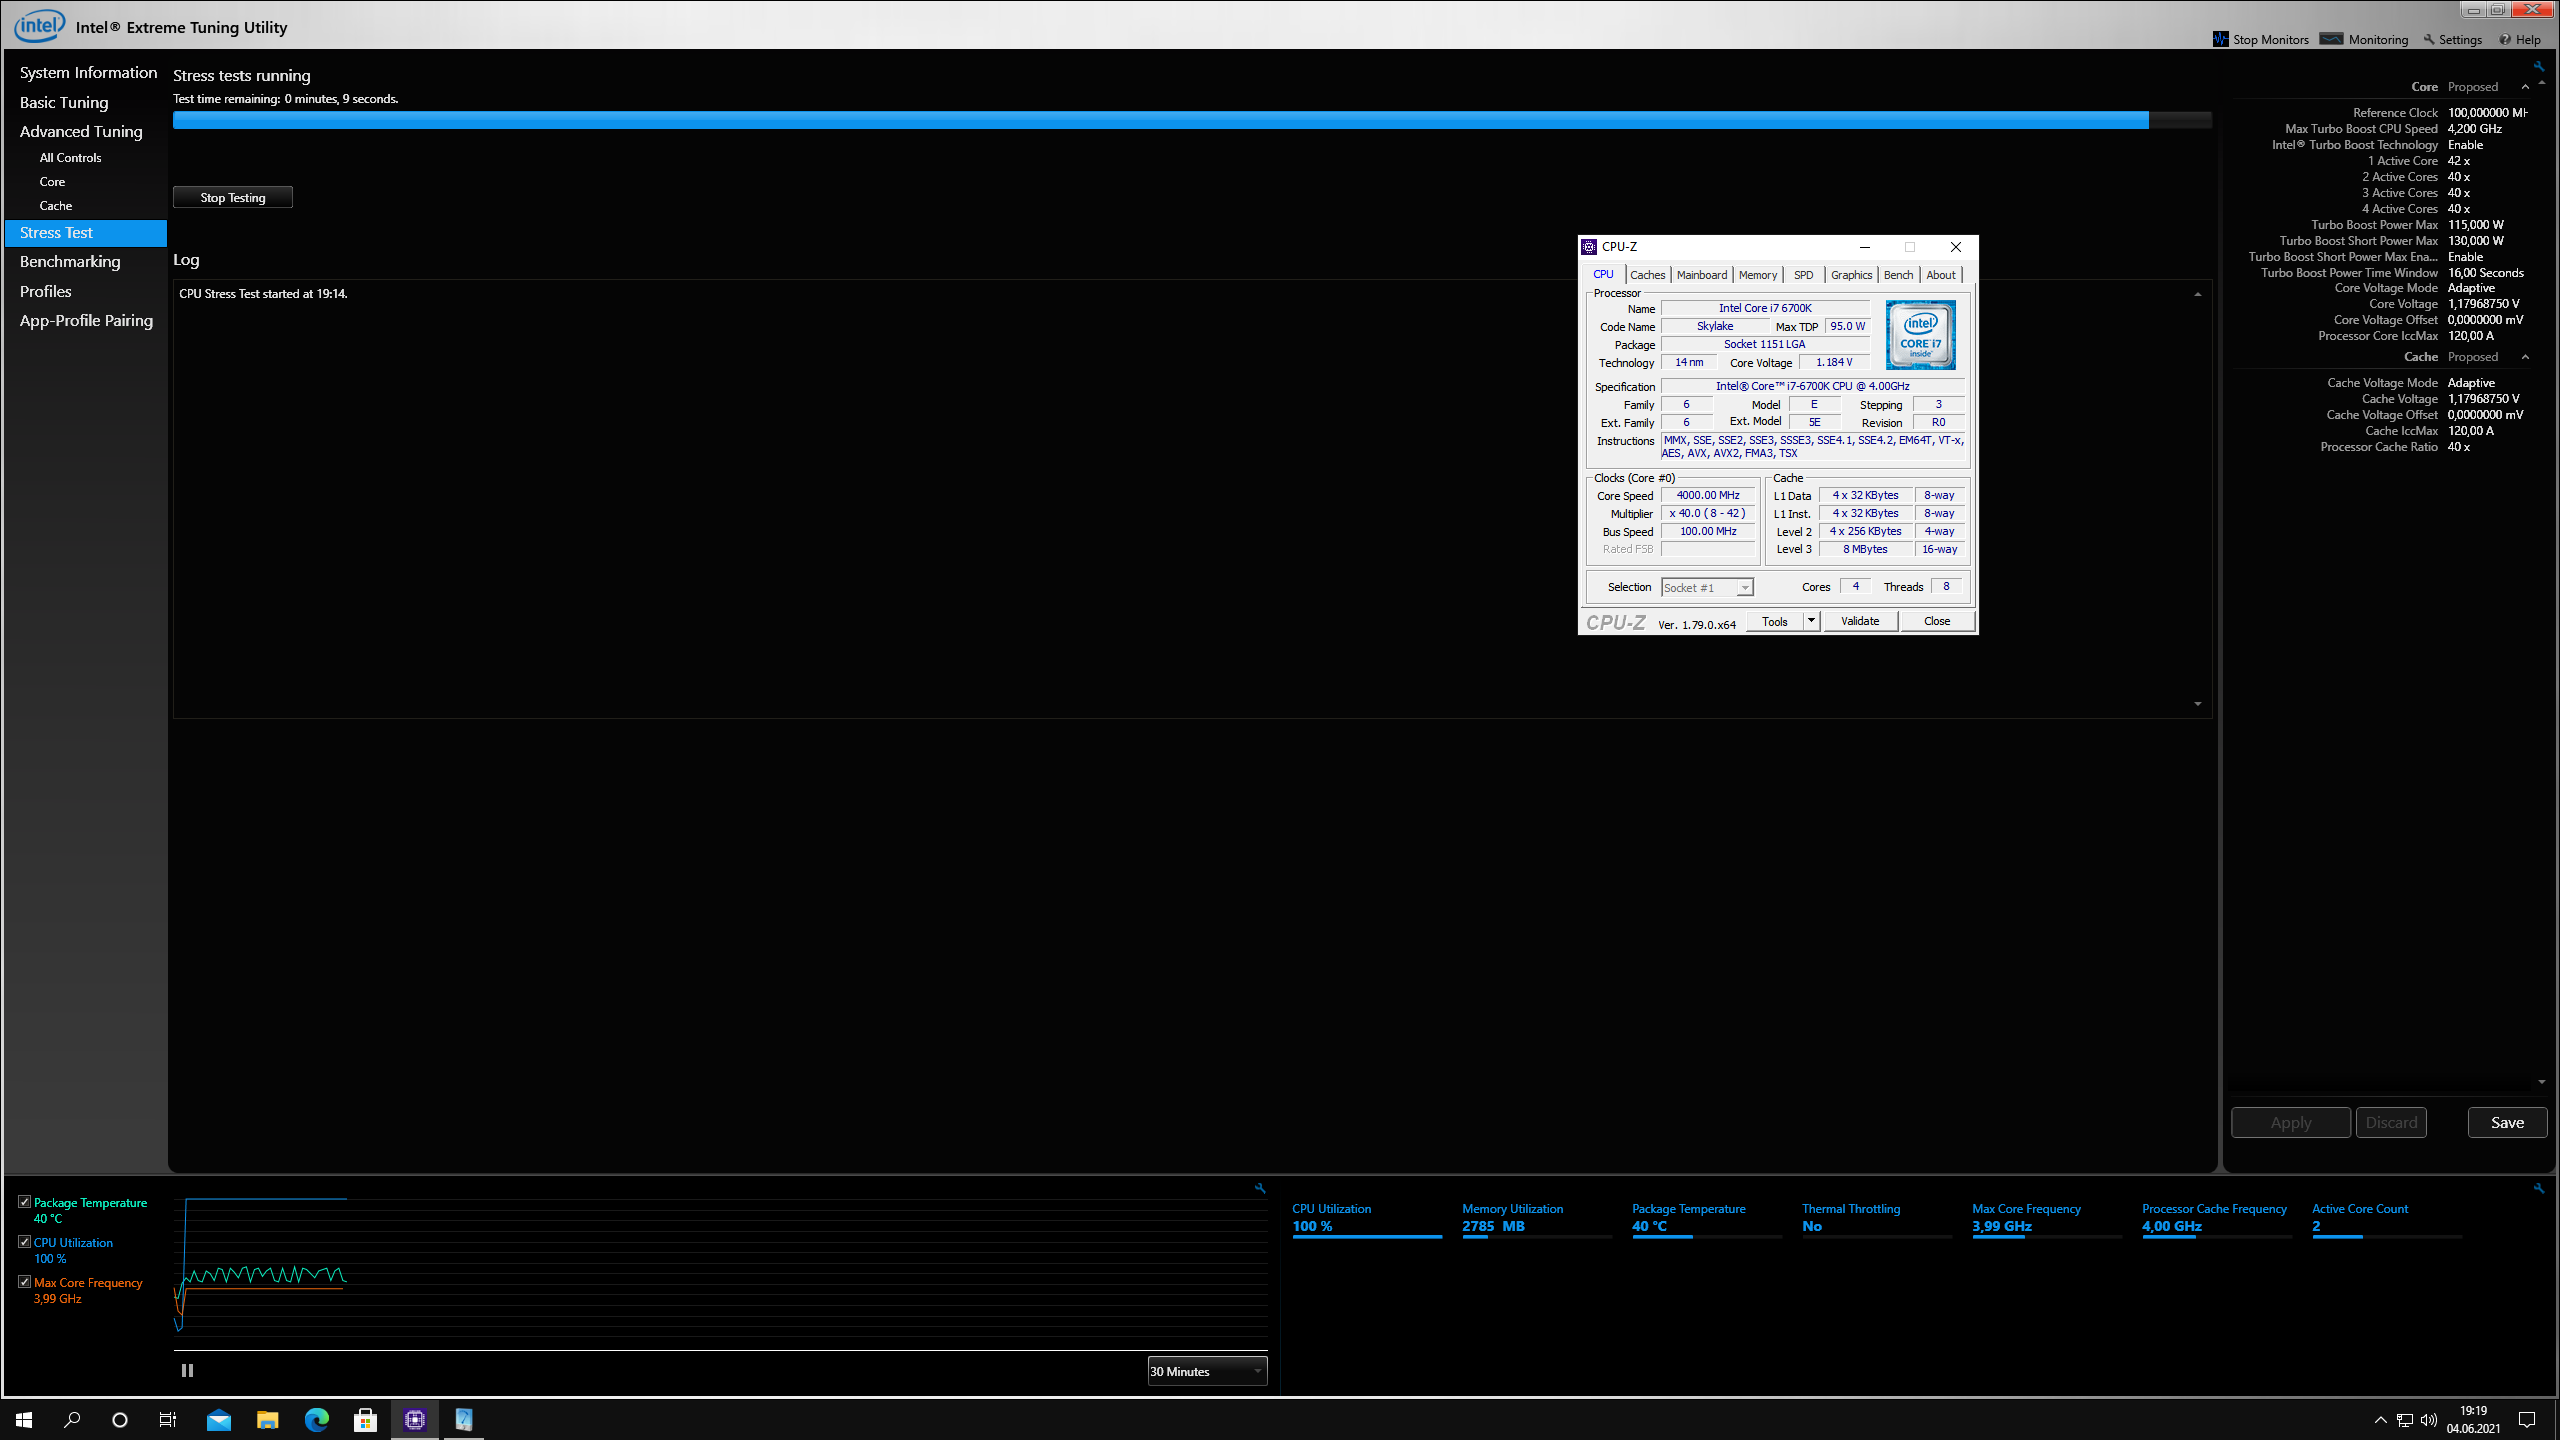Screen dimensions: 2560x1440
Task: Click wrench icon above monitor graph
Action: 1260,1188
